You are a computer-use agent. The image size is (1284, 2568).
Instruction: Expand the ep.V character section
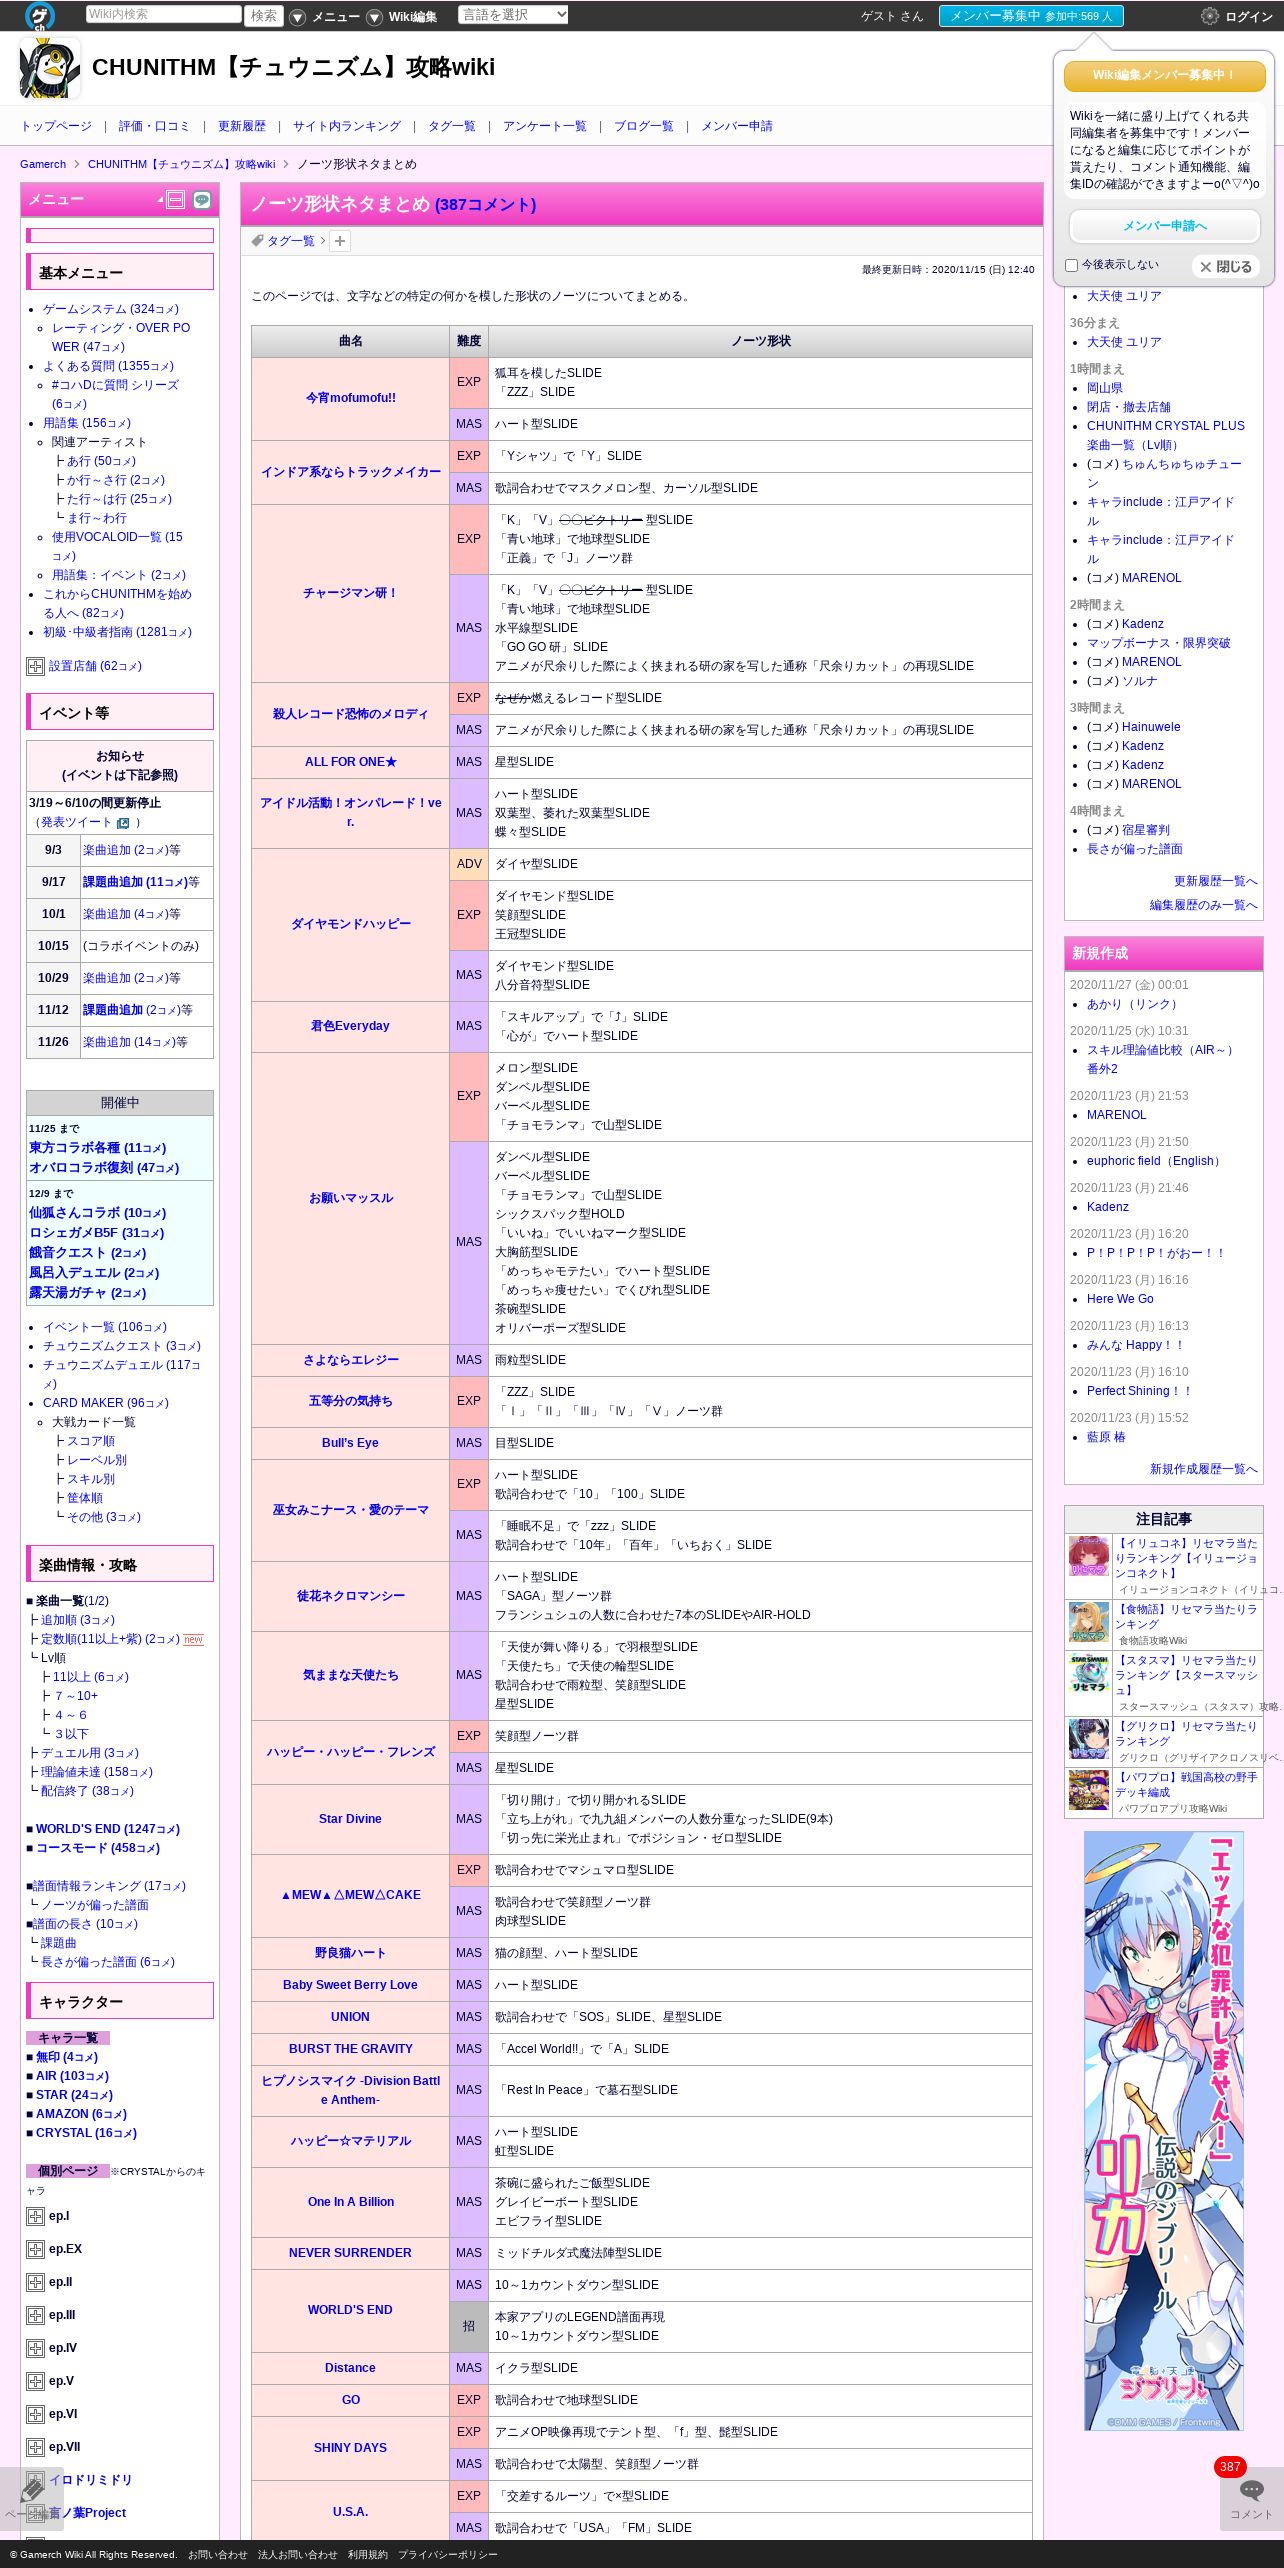pyautogui.click(x=35, y=2381)
